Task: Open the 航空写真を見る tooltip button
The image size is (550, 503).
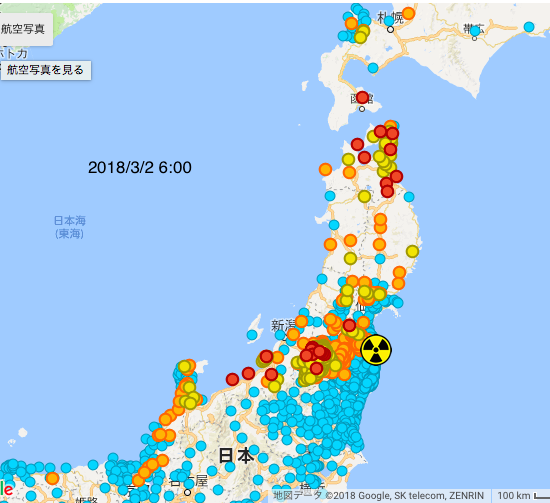Action: click(46, 70)
